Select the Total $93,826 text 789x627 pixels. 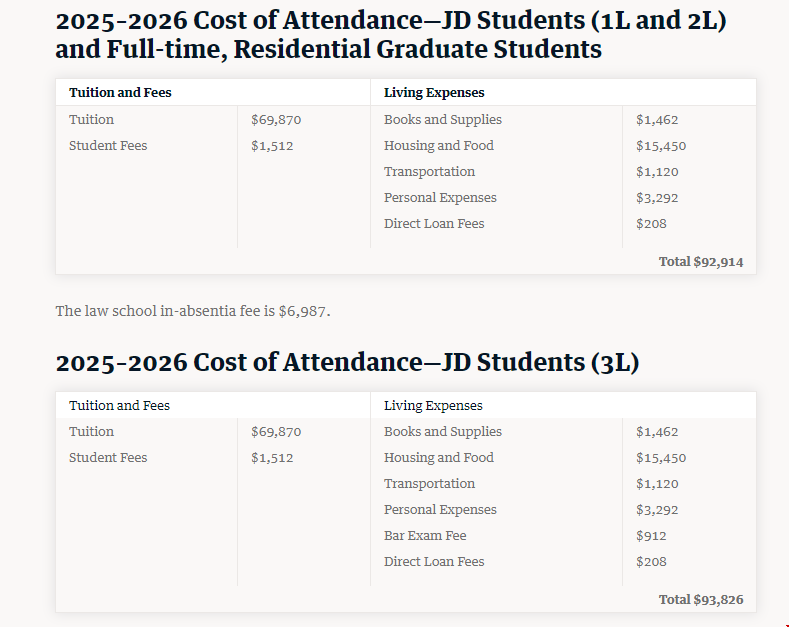tap(700, 600)
